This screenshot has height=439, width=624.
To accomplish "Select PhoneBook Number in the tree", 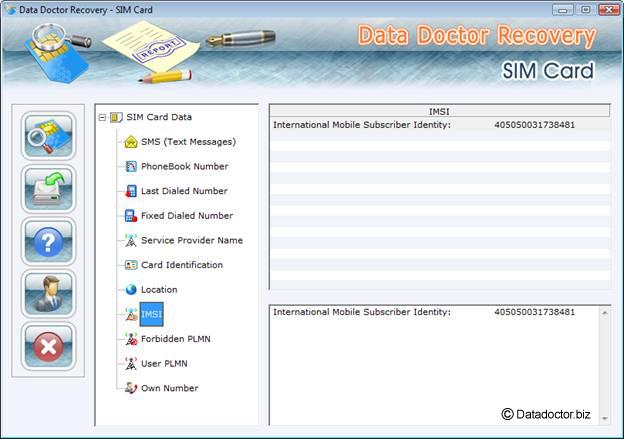I will click(x=185, y=166).
